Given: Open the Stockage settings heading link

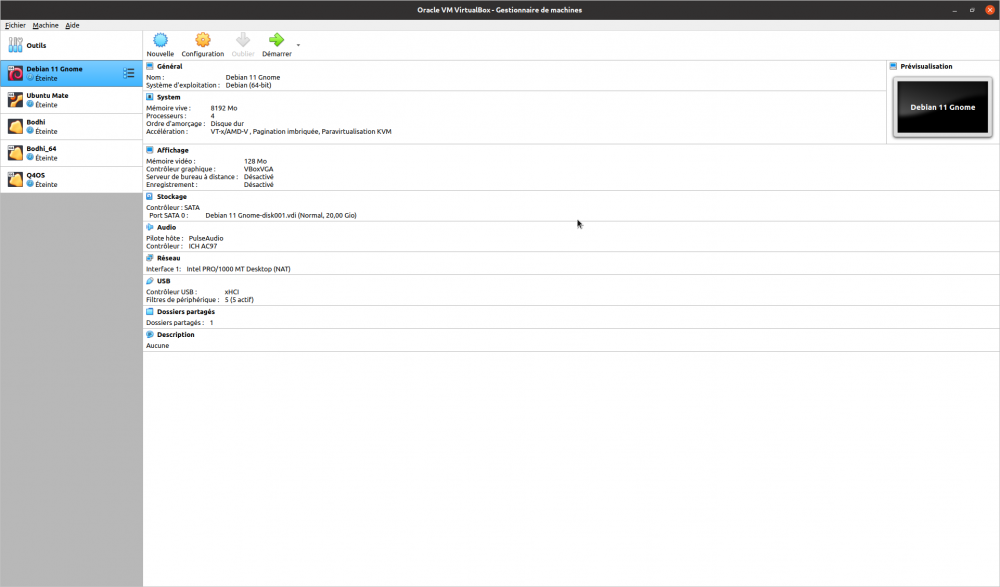Looking at the screenshot, I should pos(172,197).
